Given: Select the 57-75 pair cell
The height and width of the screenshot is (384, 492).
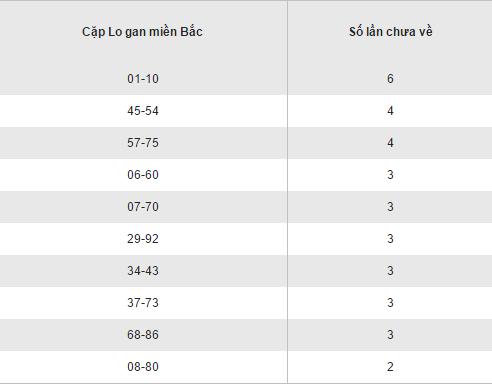Looking at the screenshot, I should tap(143, 143).
